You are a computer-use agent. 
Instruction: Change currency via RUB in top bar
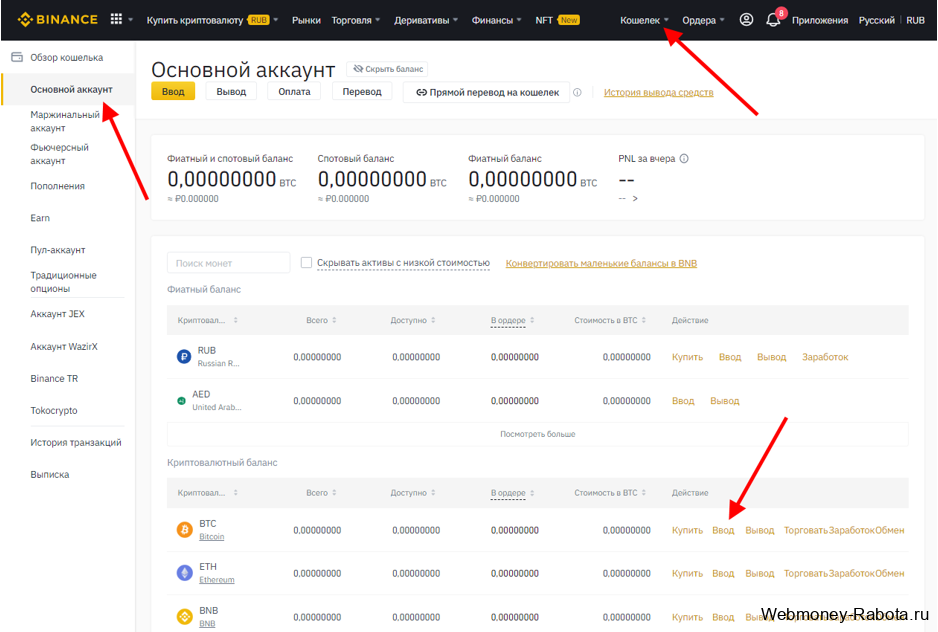(x=915, y=20)
